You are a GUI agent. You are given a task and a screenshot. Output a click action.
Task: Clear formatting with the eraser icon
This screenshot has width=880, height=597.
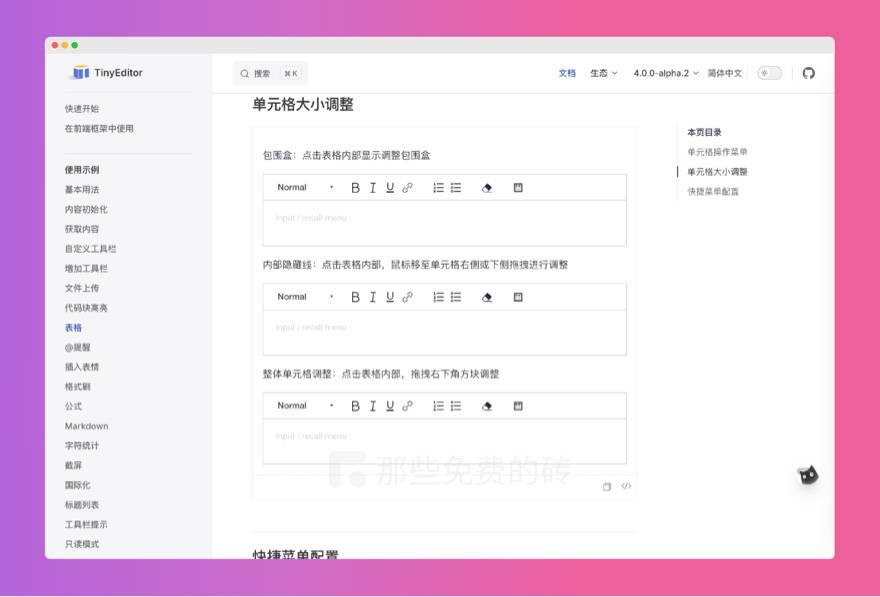486,187
